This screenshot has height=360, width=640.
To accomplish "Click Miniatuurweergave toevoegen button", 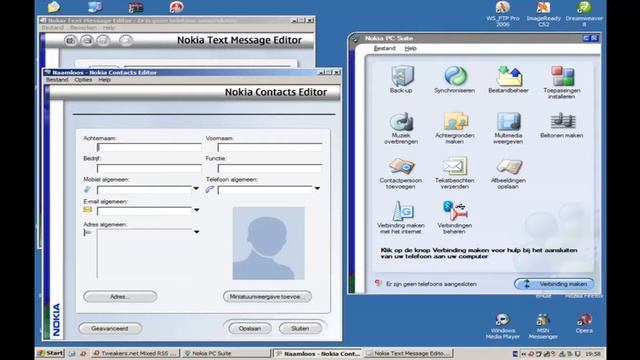I will pyautogui.click(x=267, y=297).
